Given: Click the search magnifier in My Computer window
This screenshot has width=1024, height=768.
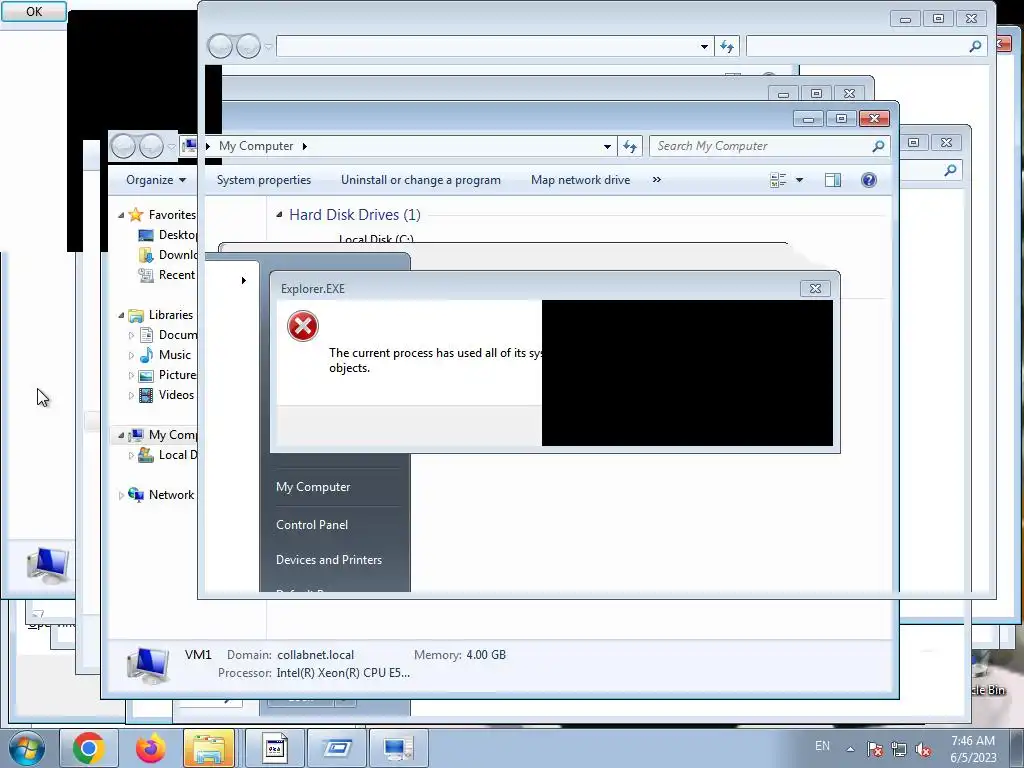Looking at the screenshot, I should [x=878, y=146].
